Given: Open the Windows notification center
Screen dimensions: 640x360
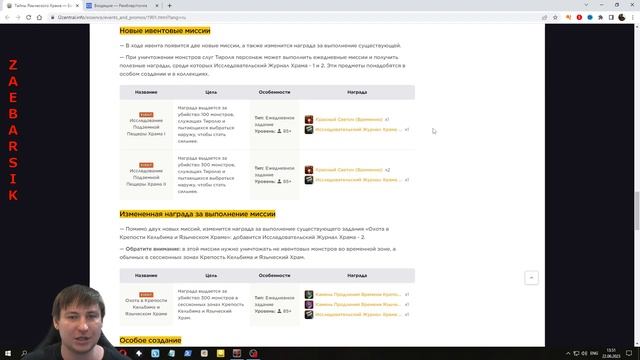Looking at the screenshot, I should click(629, 353).
